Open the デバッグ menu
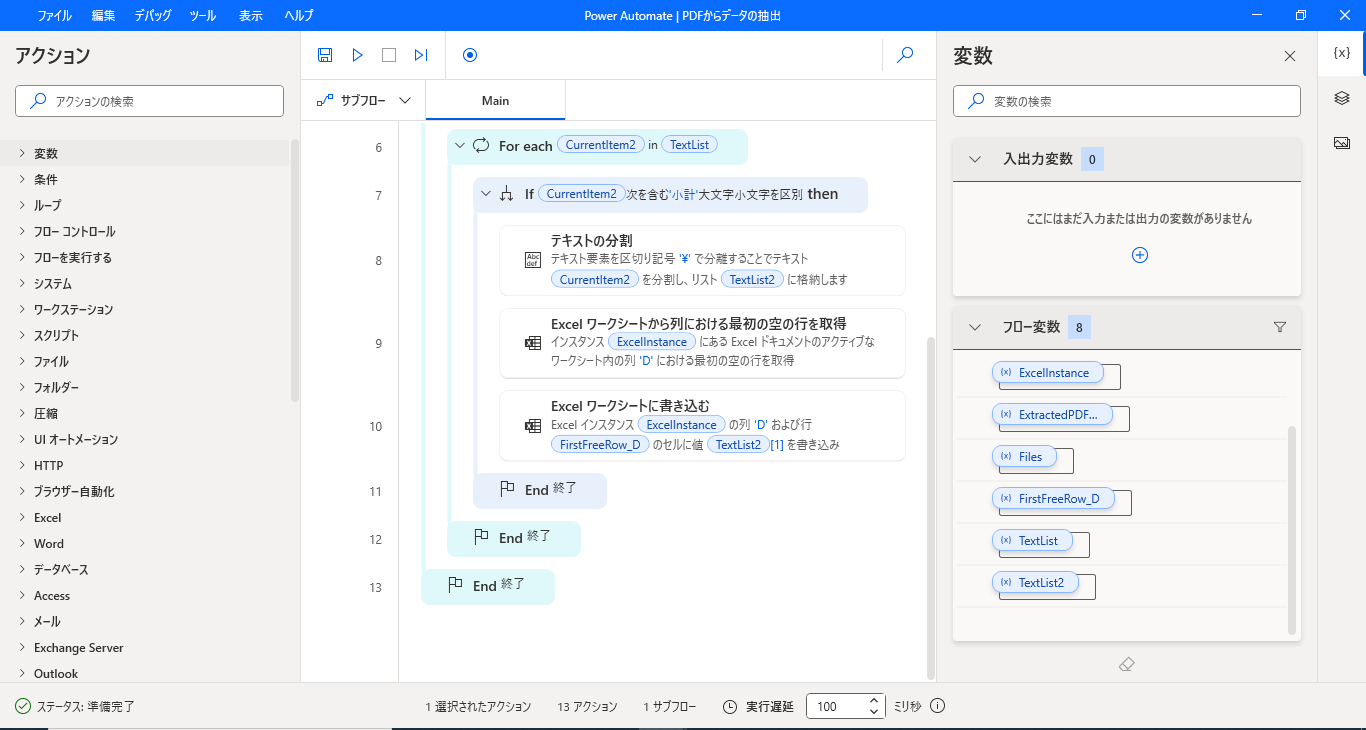This screenshot has width=1366, height=730. point(152,16)
